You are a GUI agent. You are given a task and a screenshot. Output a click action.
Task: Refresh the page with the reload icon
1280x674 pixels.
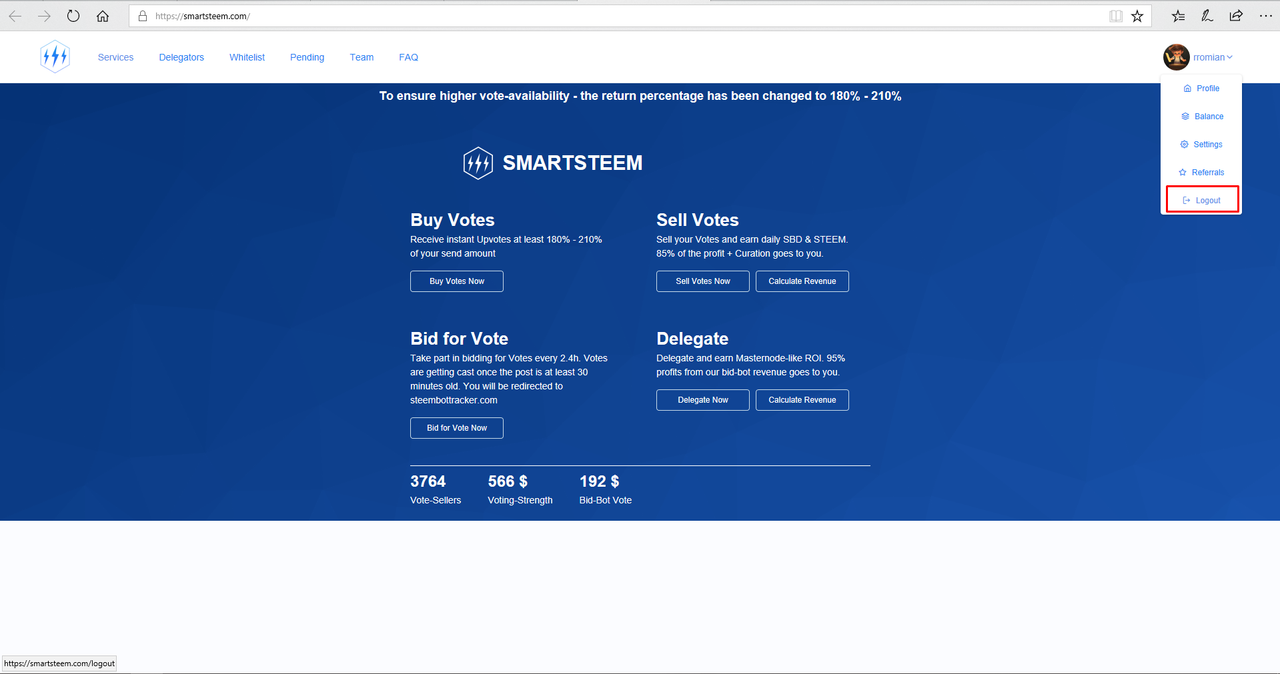click(x=73, y=16)
